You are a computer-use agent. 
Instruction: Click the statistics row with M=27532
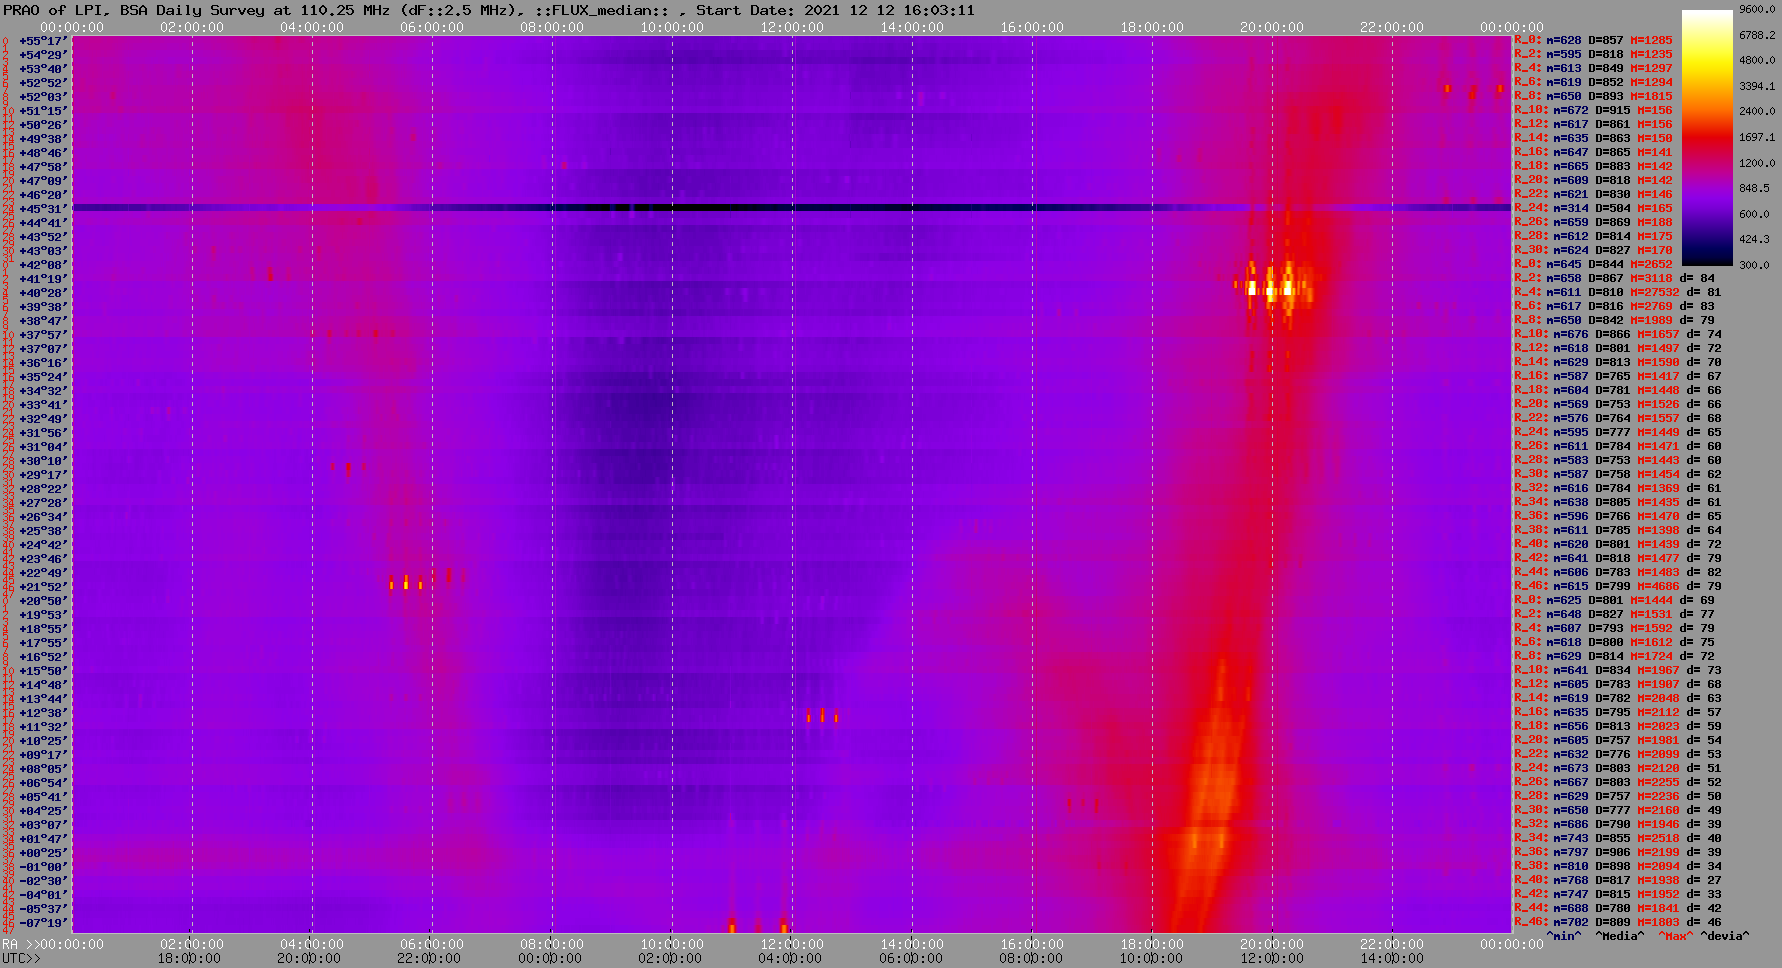tap(1618, 292)
